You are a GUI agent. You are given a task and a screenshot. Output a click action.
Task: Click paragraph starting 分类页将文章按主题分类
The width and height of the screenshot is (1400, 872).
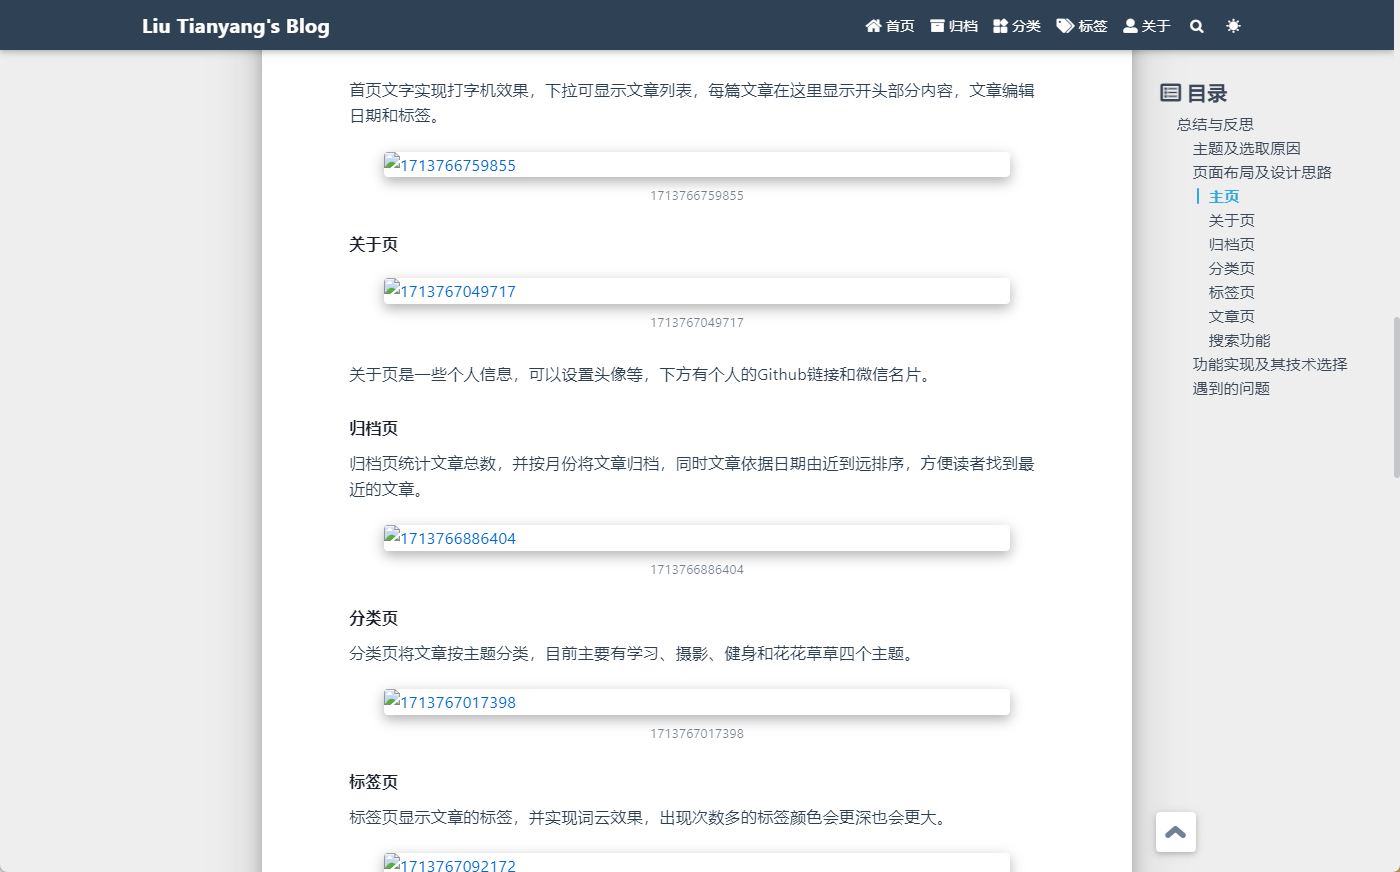pyautogui.click(x=633, y=654)
